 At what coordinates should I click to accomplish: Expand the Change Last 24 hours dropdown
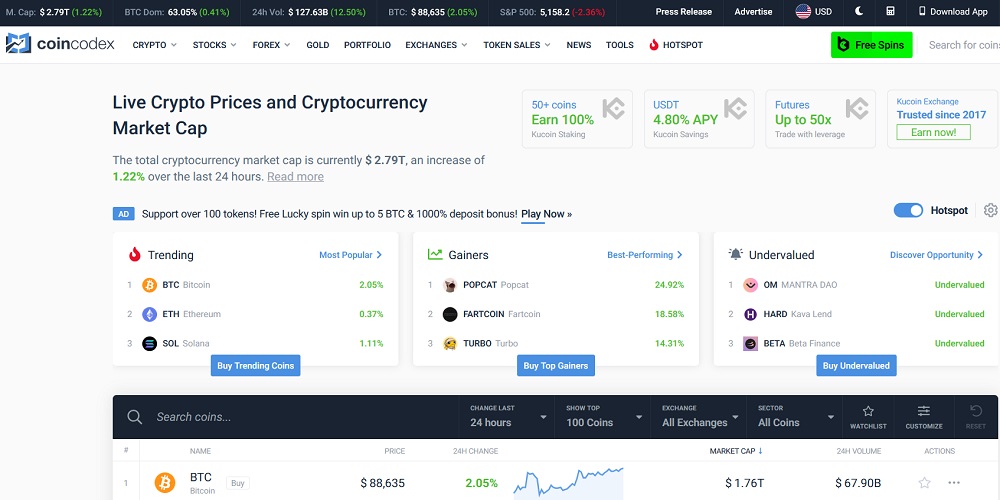pos(509,416)
